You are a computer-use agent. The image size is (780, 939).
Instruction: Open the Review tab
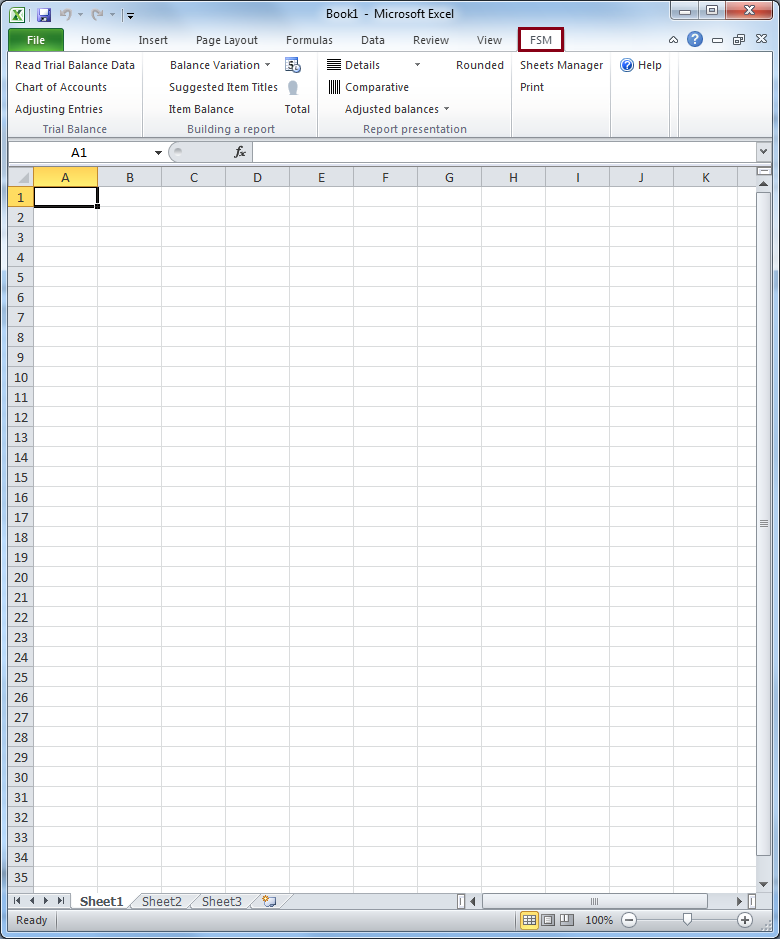[431, 40]
